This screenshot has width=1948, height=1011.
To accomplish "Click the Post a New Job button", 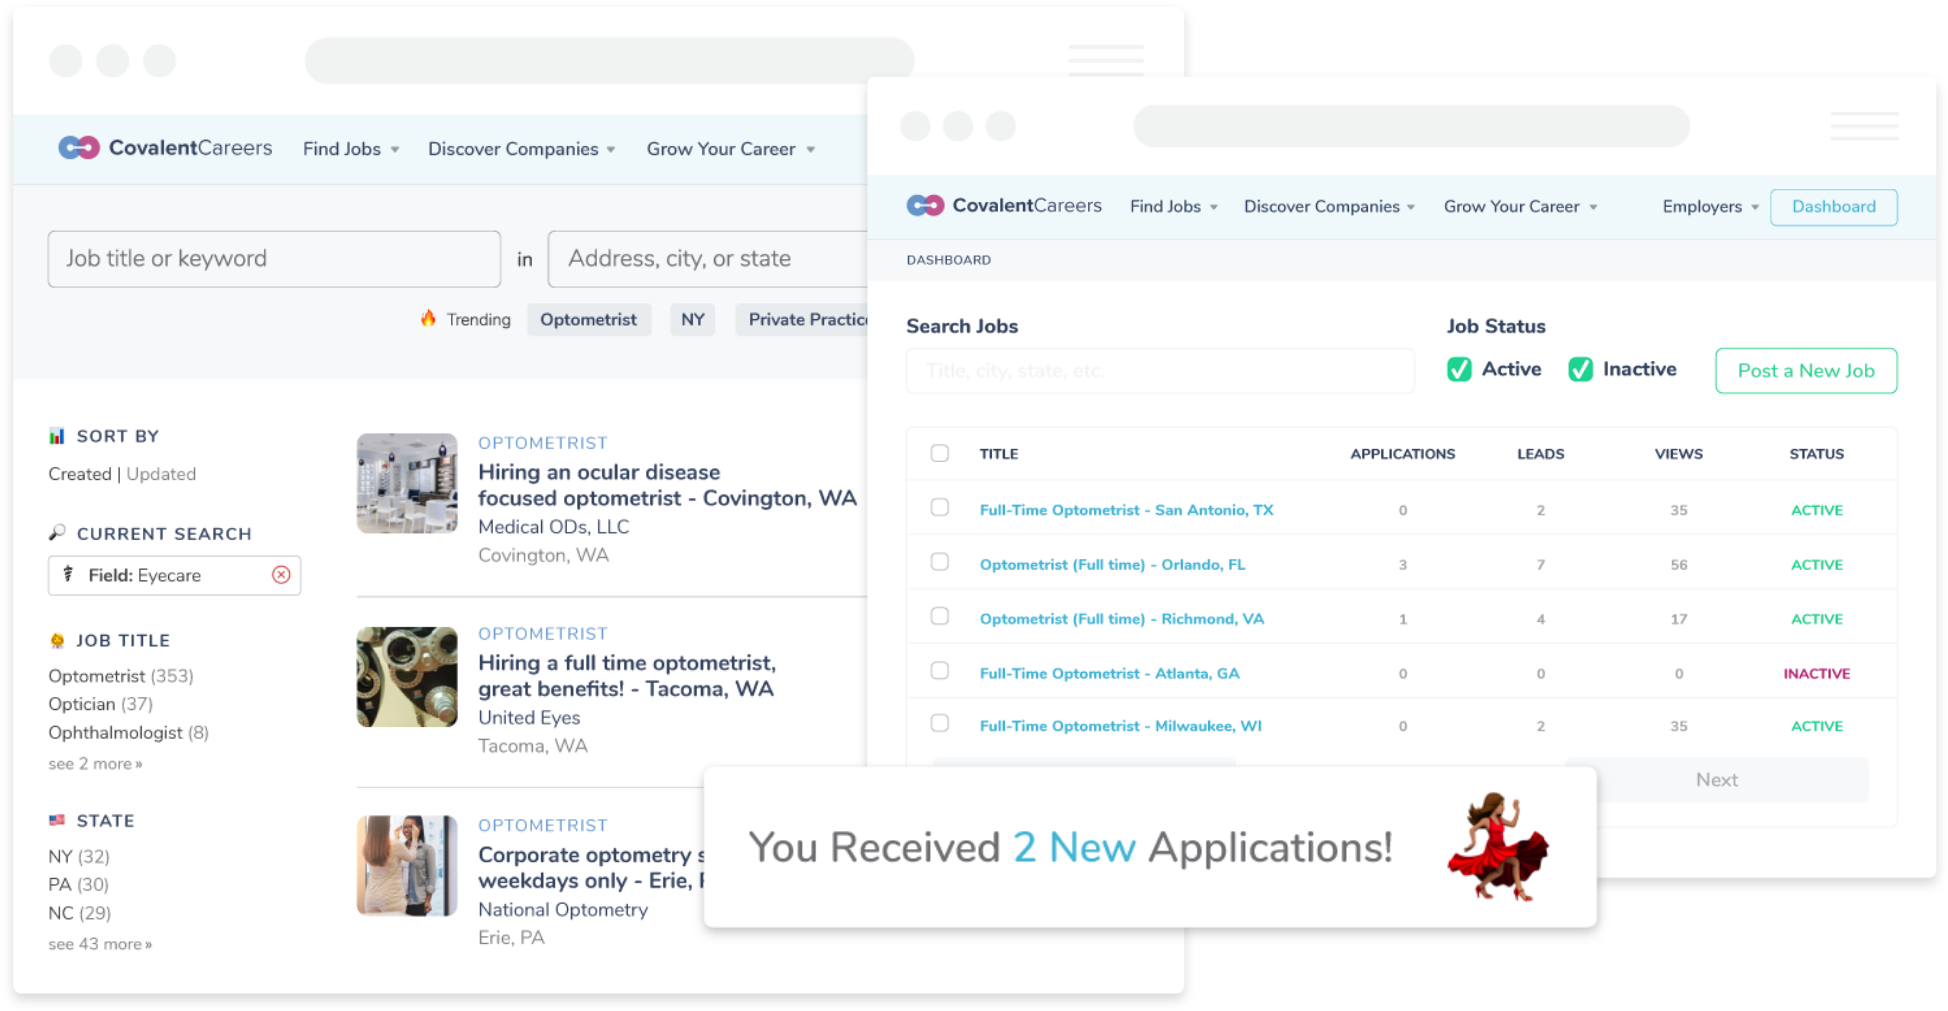I will (1805, 371).
